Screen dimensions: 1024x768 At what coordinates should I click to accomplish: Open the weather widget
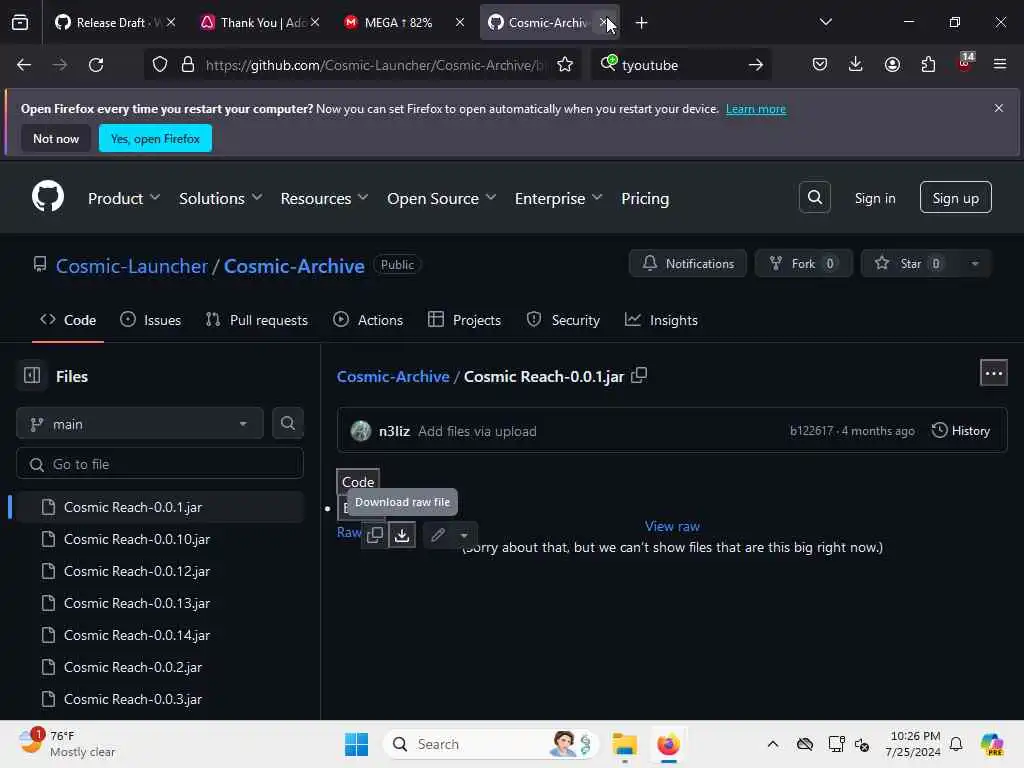(67, 744)
